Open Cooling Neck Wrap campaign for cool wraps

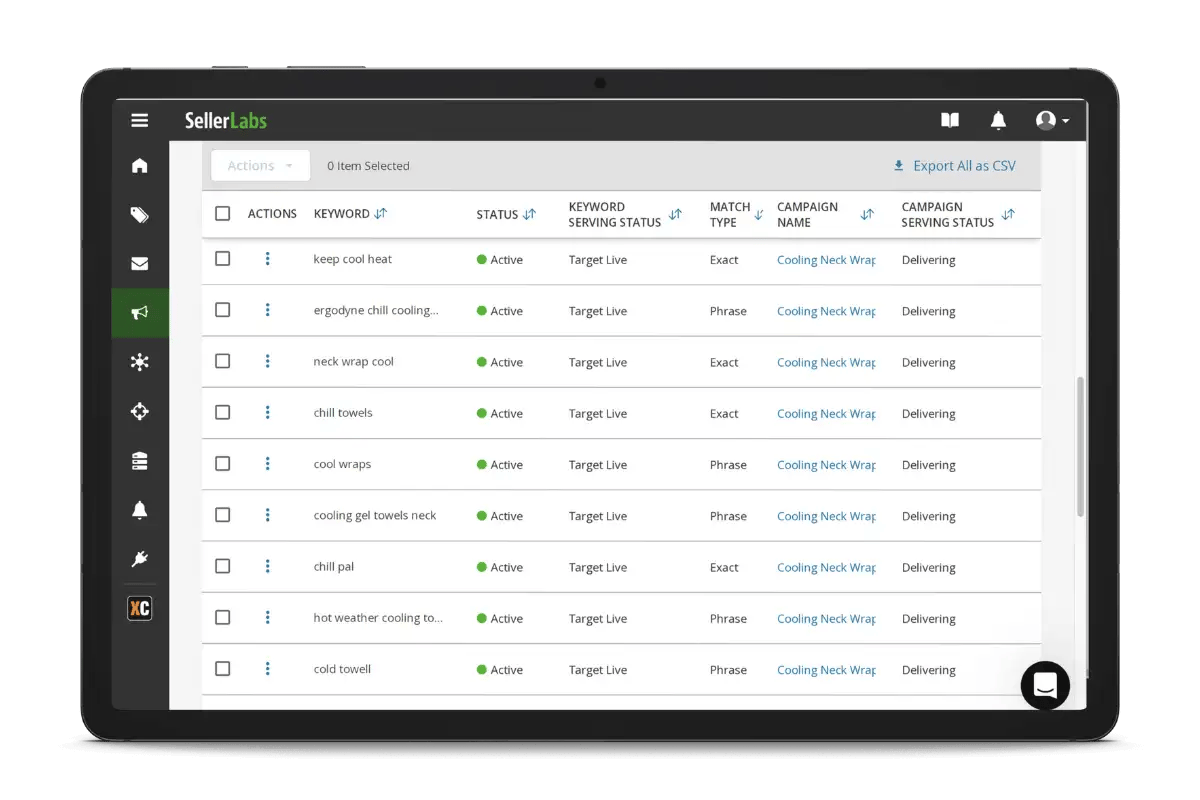826,465
